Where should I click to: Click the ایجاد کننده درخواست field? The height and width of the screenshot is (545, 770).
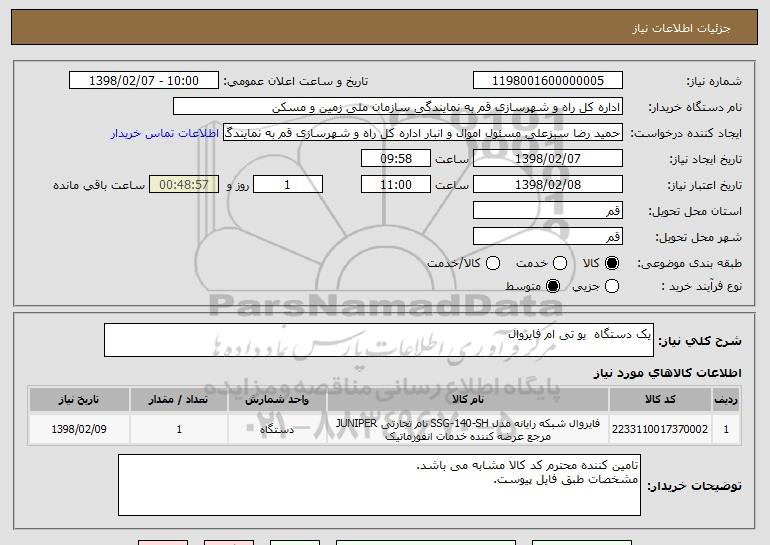tap(423, 133)
